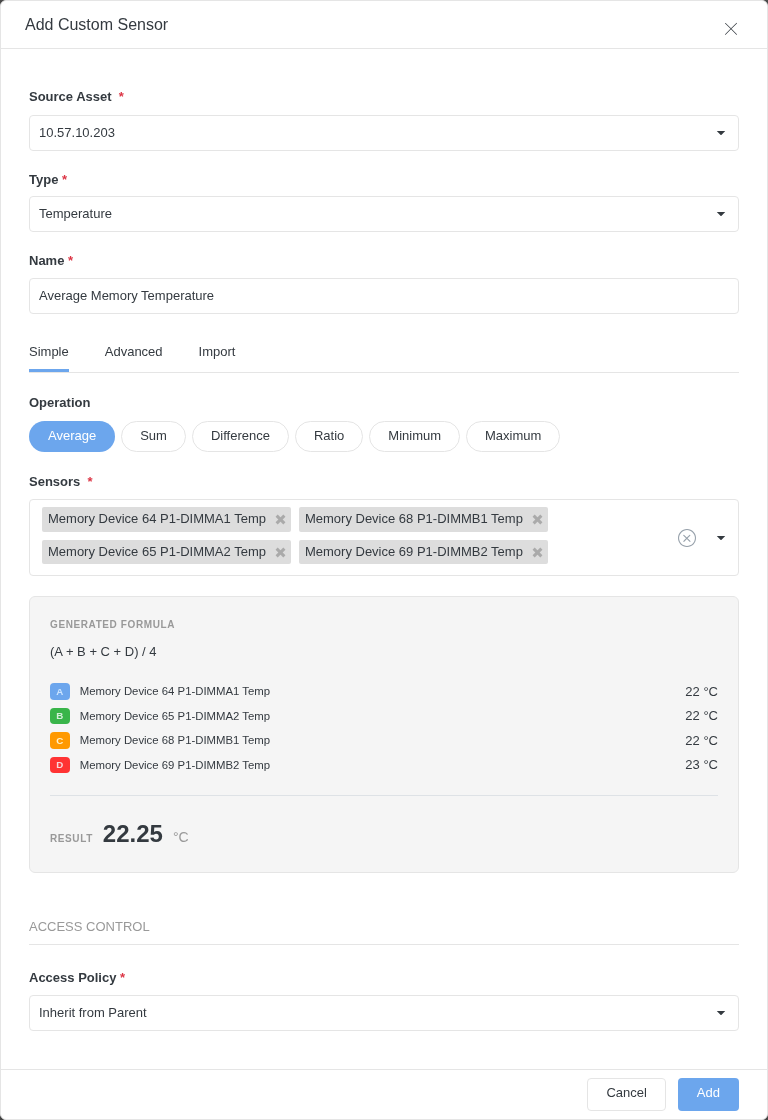Screen dimensions: 768x1120
Task: Select the Maximum operation
Action: point(513,436)
